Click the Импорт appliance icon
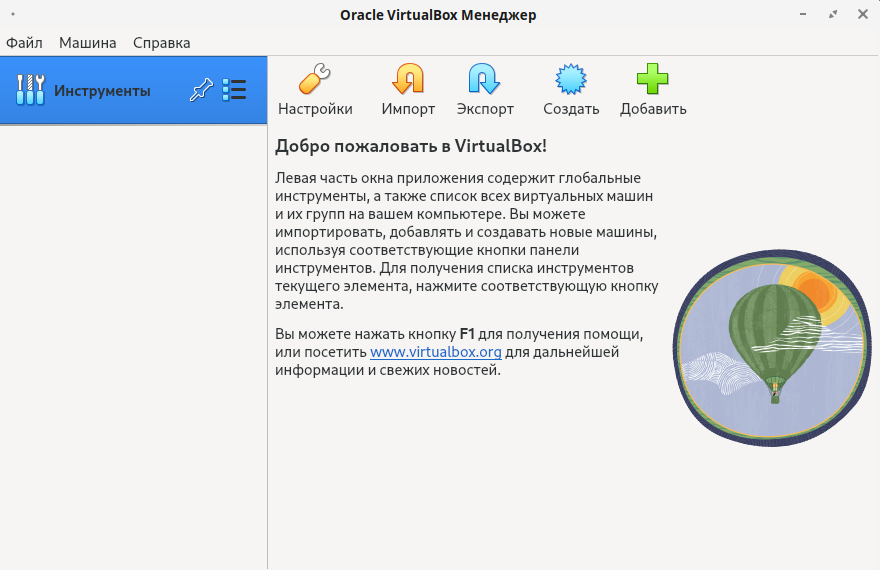 408,79
